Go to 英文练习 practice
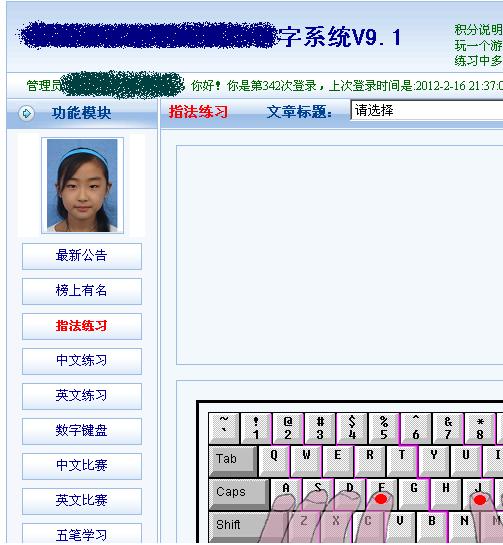Image resolution: width=503 pixels, height=545 pixels. (82, 396)
